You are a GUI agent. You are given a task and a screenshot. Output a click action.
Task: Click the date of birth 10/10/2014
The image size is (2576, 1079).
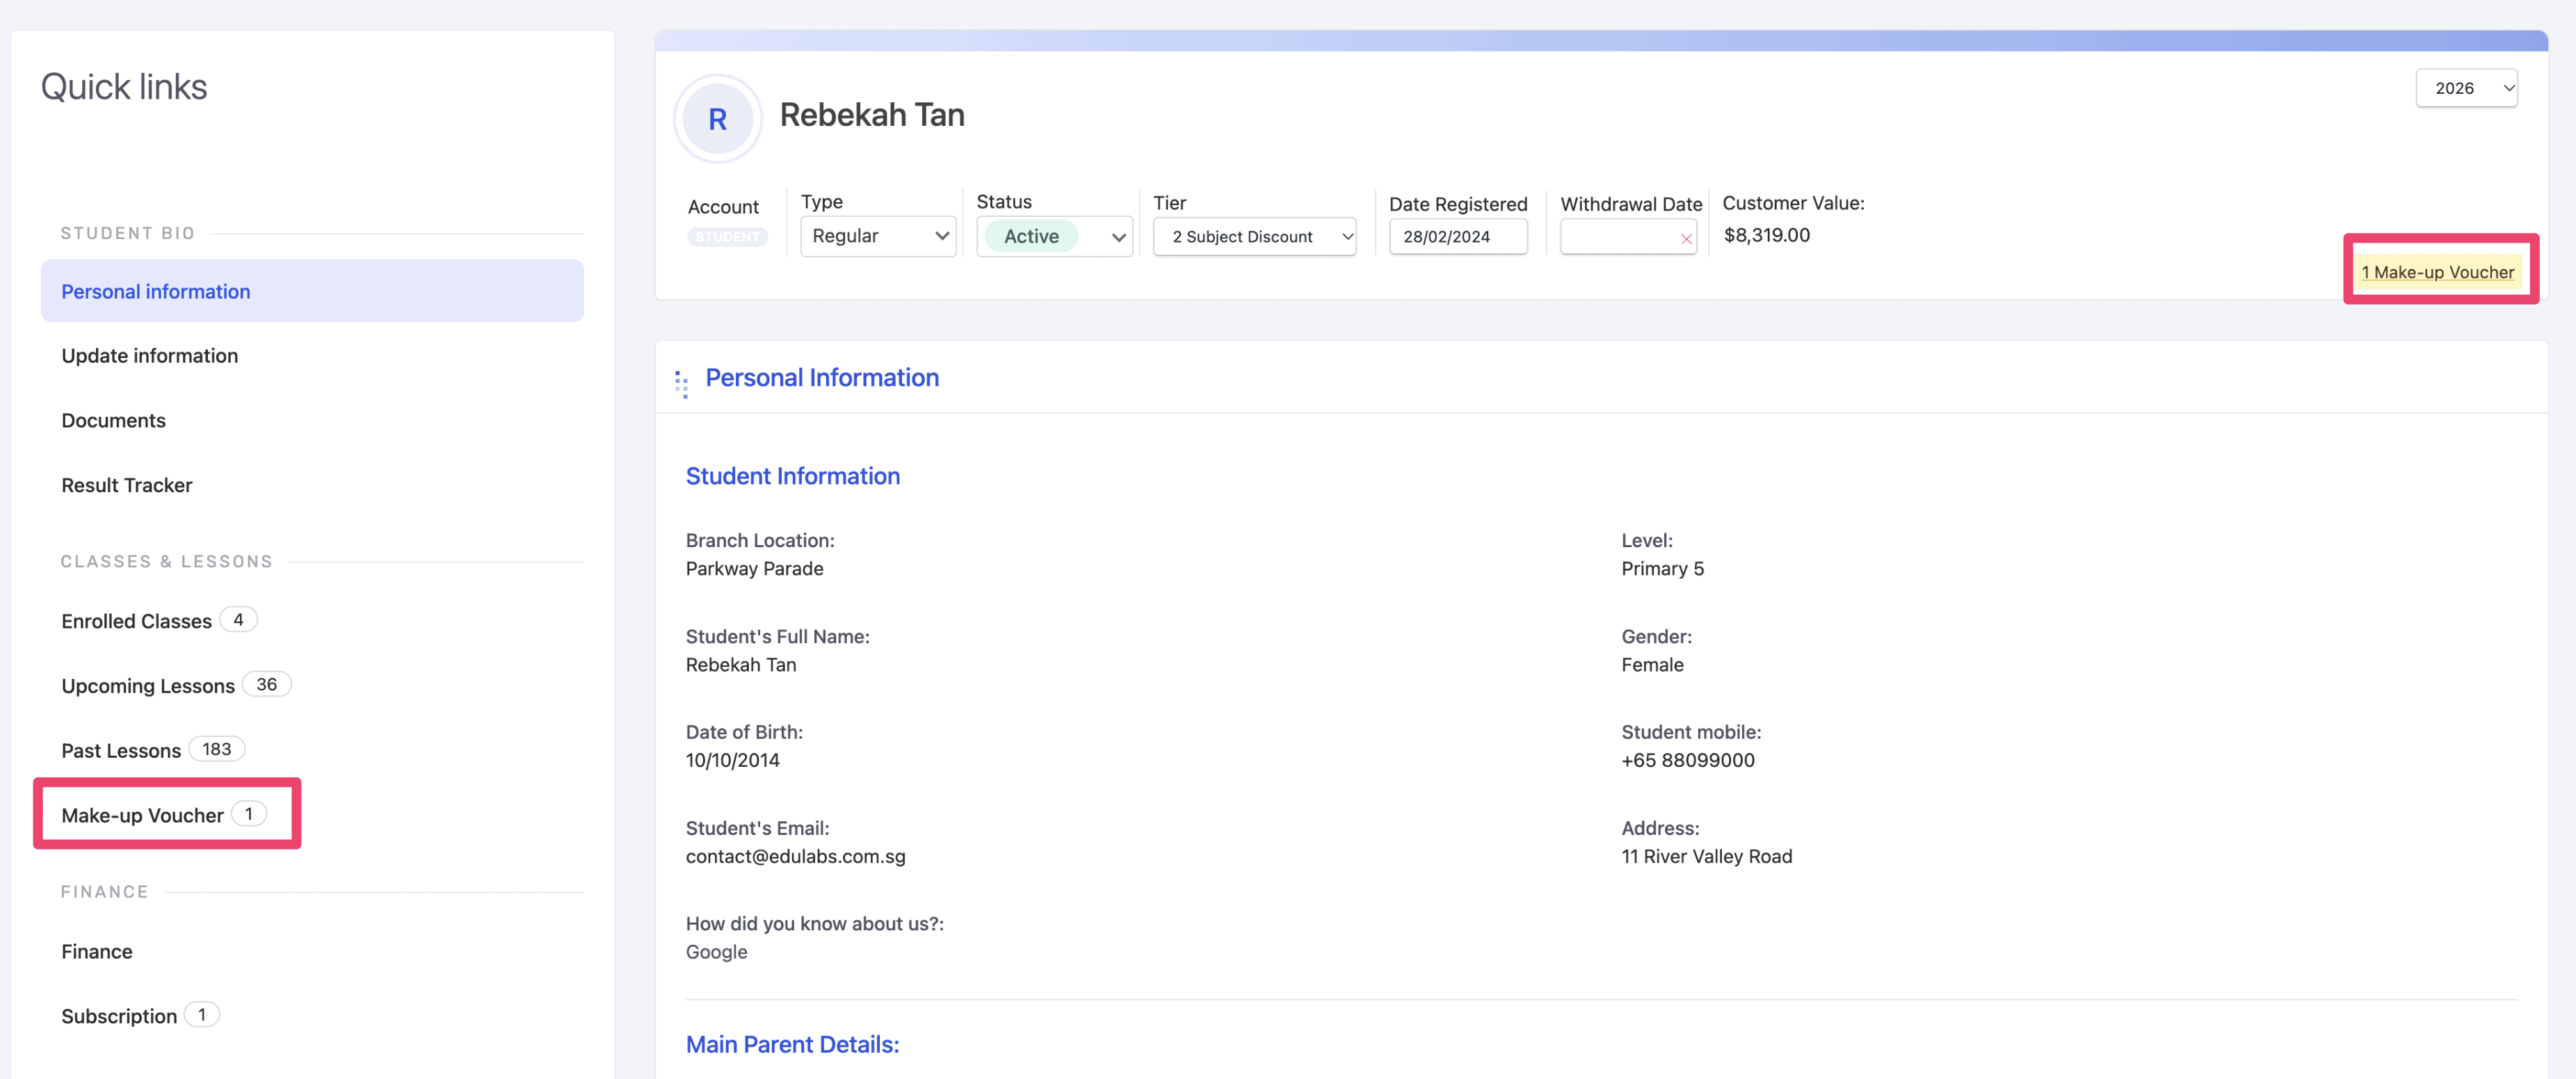click(x=732, y=760)
